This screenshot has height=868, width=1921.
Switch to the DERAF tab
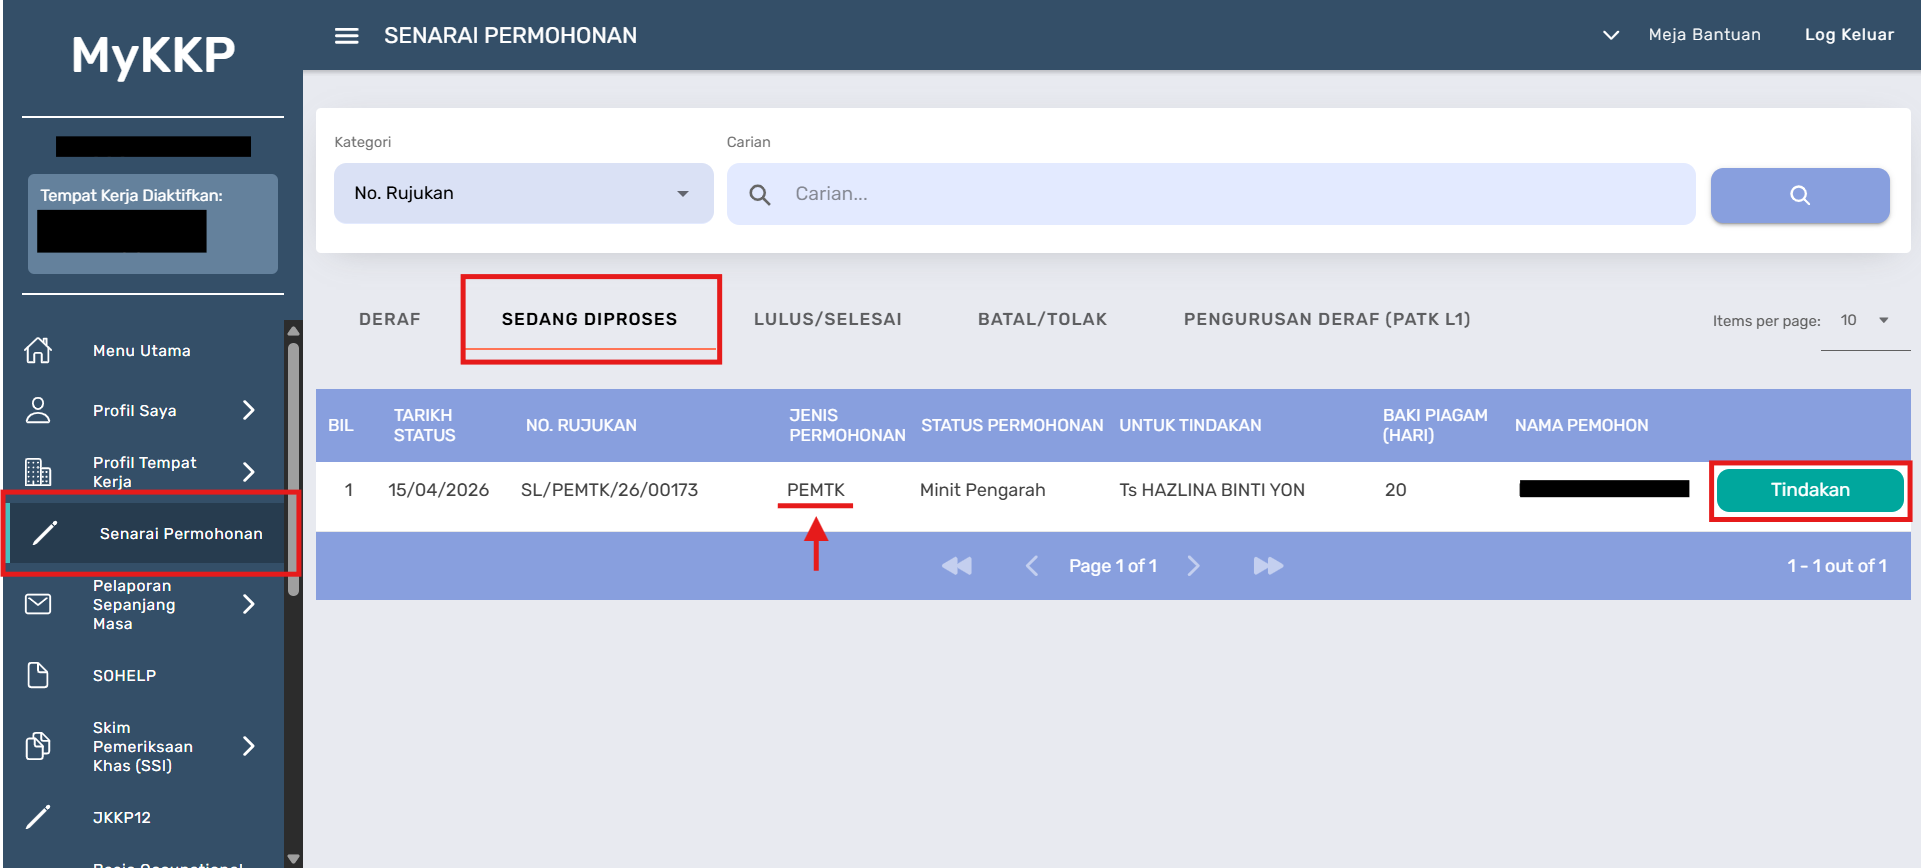389,319
